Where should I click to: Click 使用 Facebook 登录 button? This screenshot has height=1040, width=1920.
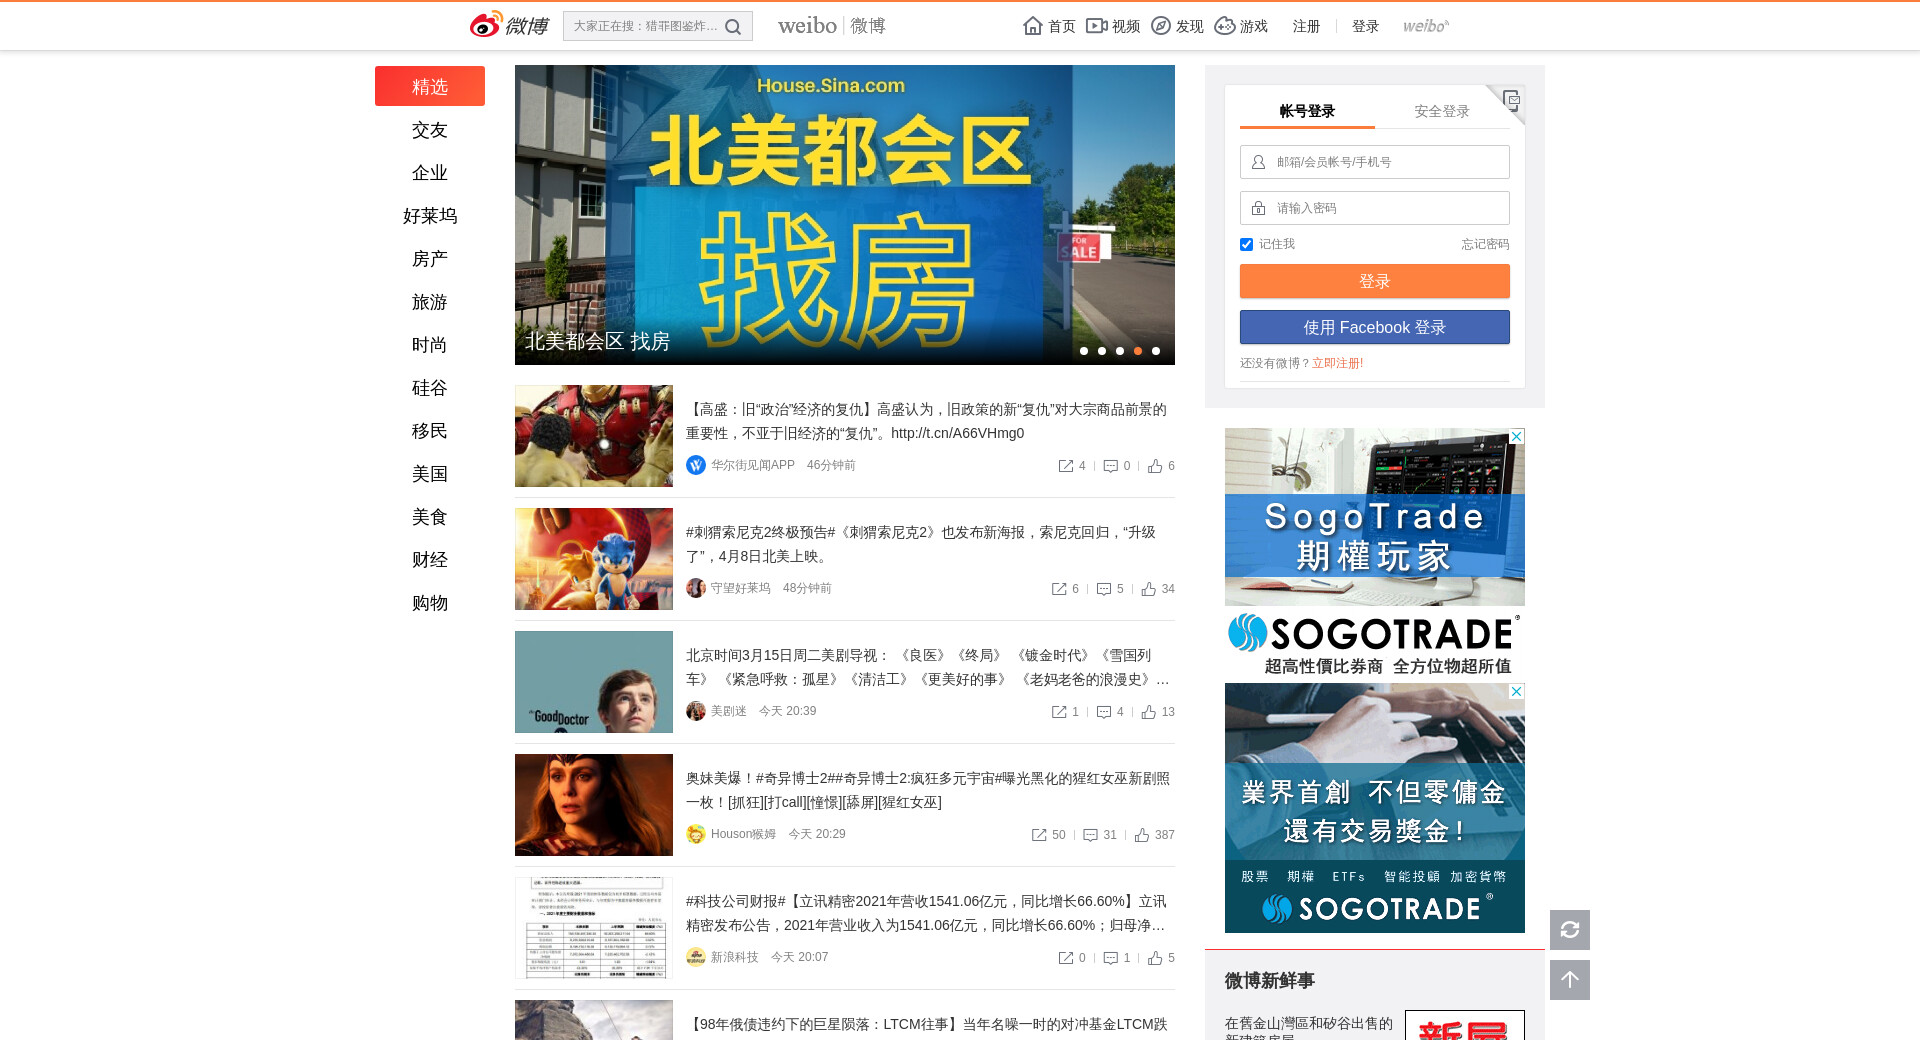tap(1374, 327)
